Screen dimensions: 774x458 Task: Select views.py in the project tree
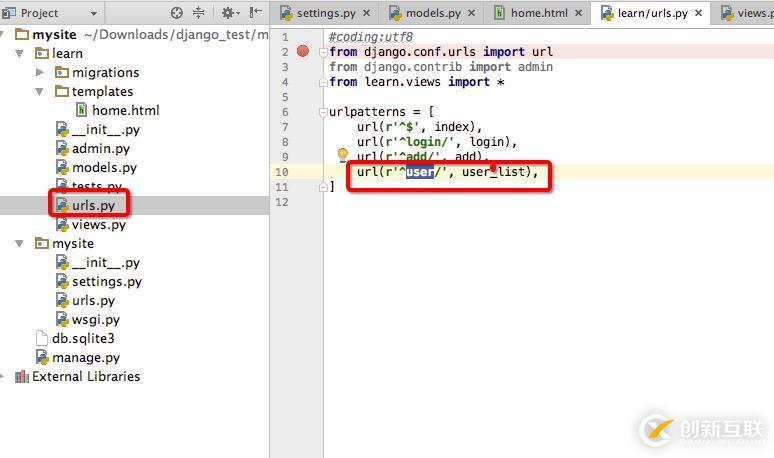[99, 225]
